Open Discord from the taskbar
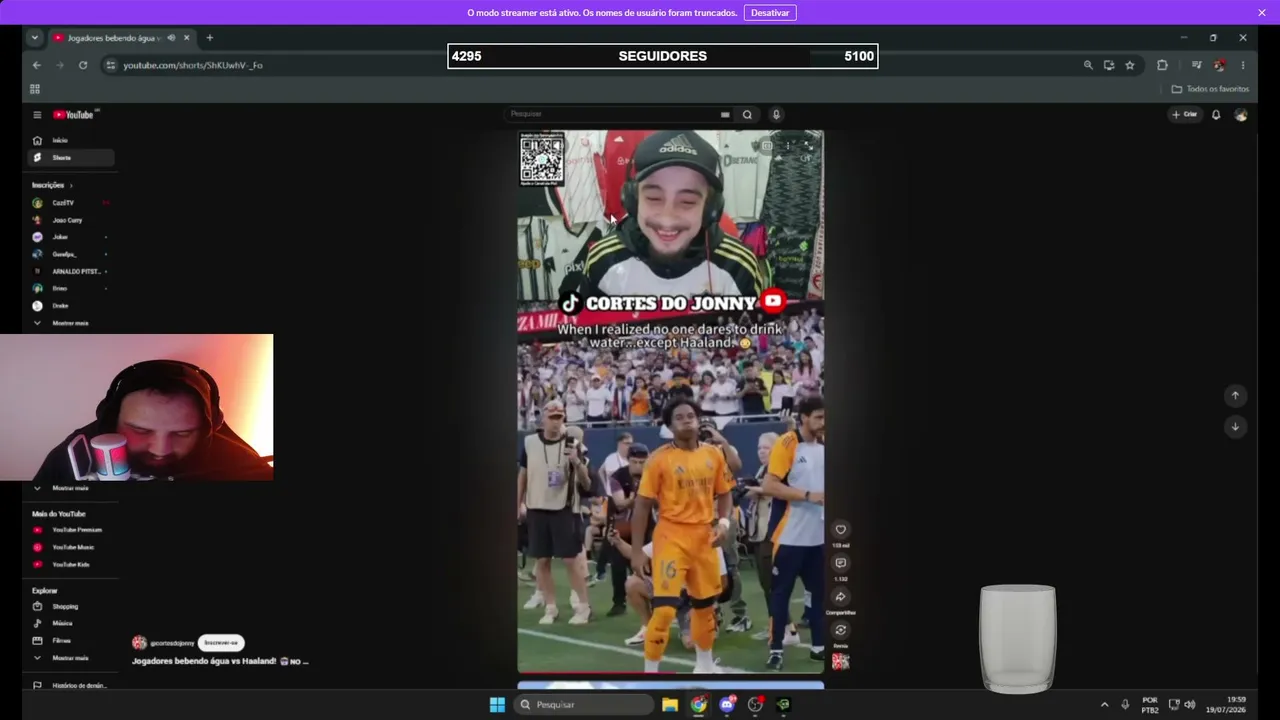The image size is (1280, 720). click(727, 705)
